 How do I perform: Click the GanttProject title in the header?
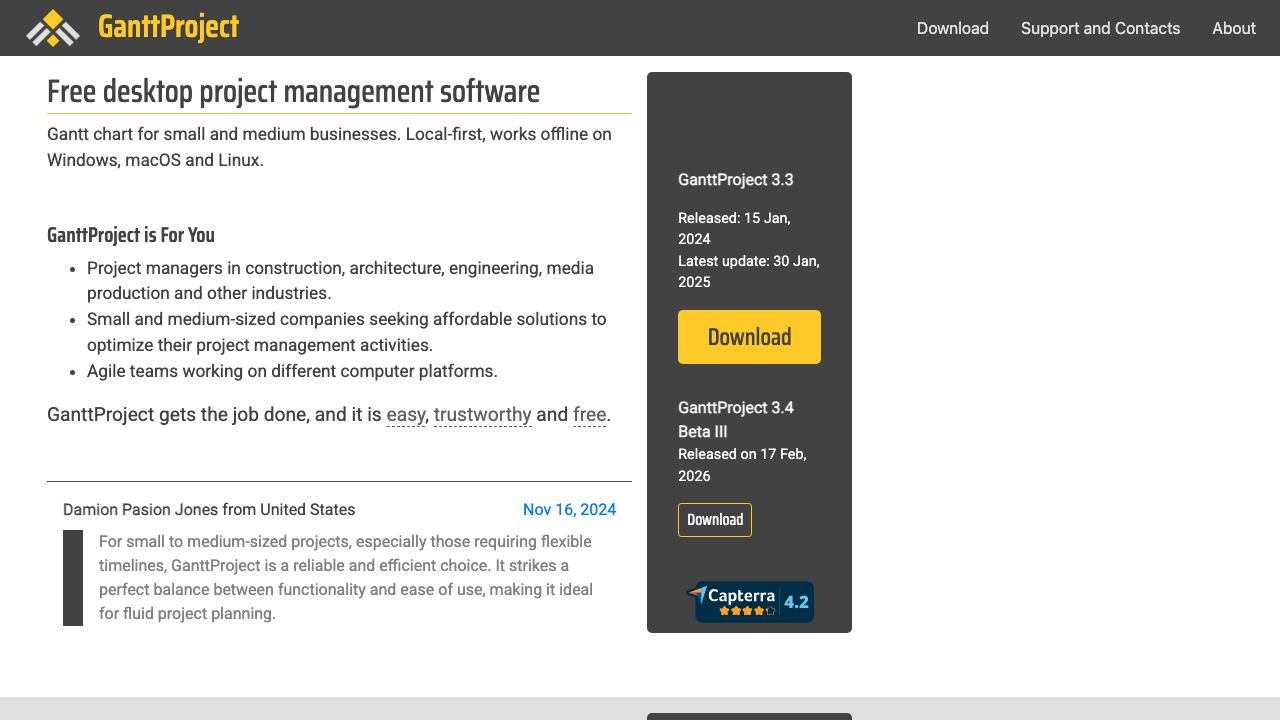[169, 27]
